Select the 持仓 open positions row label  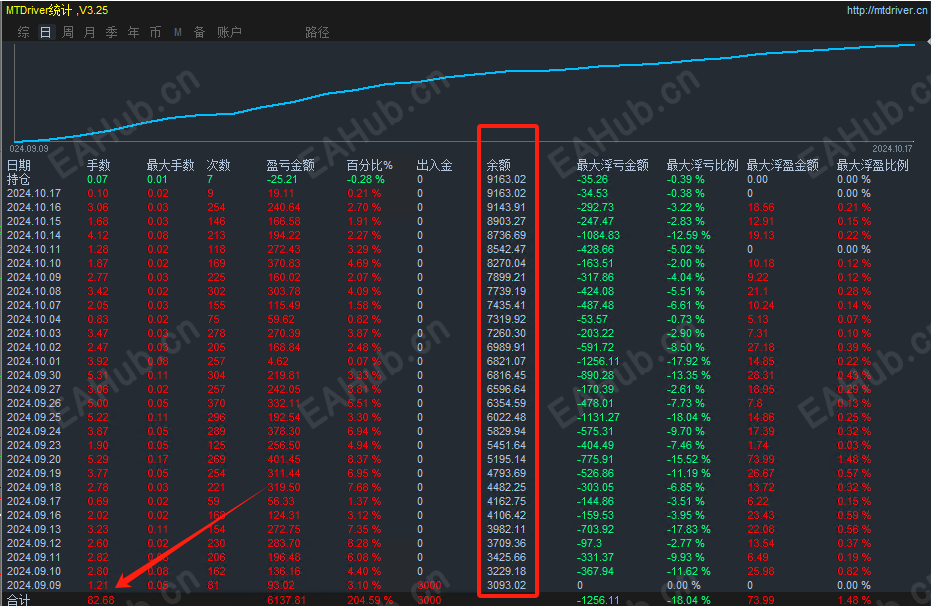click(x=18, y=179)
